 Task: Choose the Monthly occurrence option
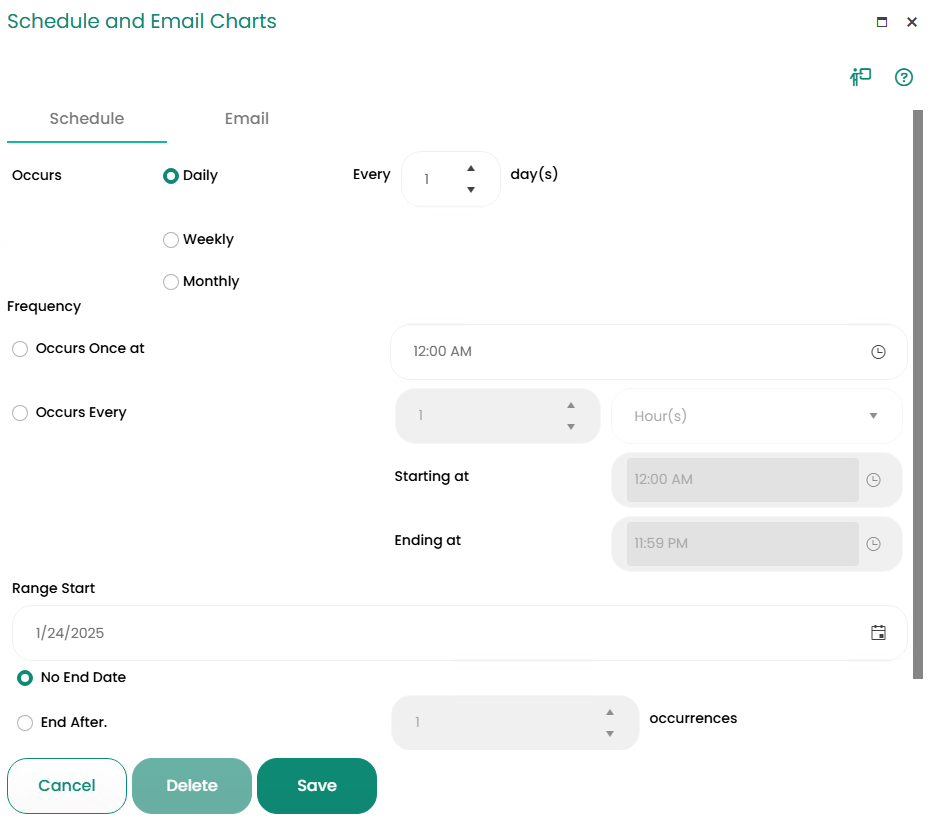click(x=171, y=282)
